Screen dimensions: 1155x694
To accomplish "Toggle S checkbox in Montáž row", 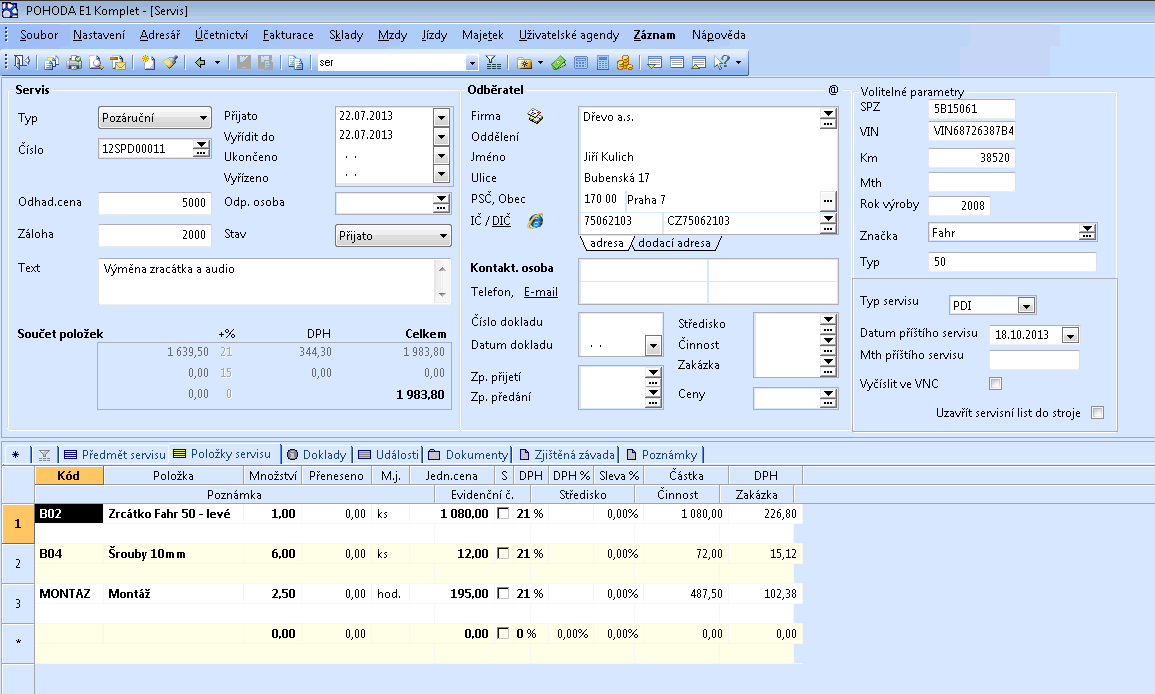I will [x=503, y=593].
